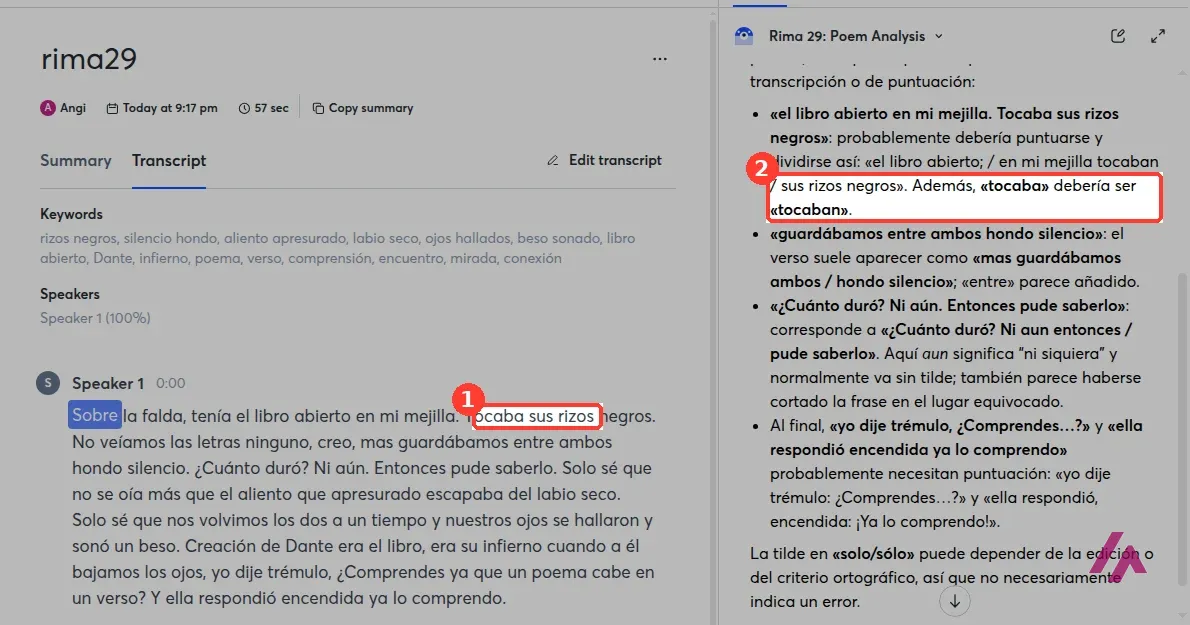Click the highlighted word Sobre in transcript
This screenshot has height=625, width=1190.
95,415
